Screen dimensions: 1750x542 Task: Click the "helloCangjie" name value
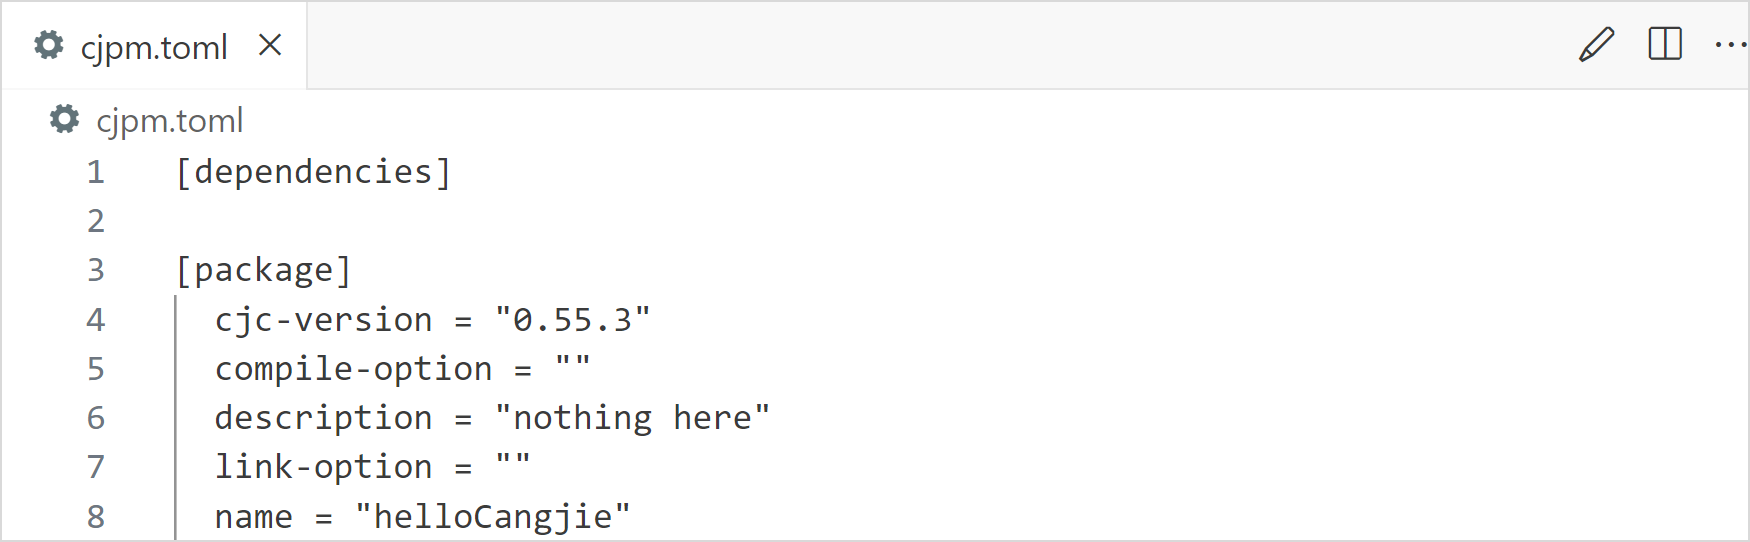point(493,517)
